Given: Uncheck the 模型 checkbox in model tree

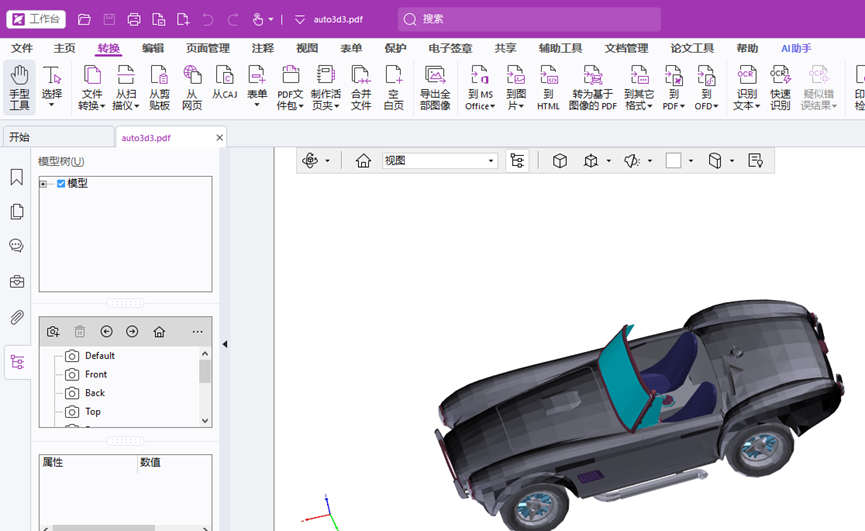Looking at the screenshot, I should 61,184.
